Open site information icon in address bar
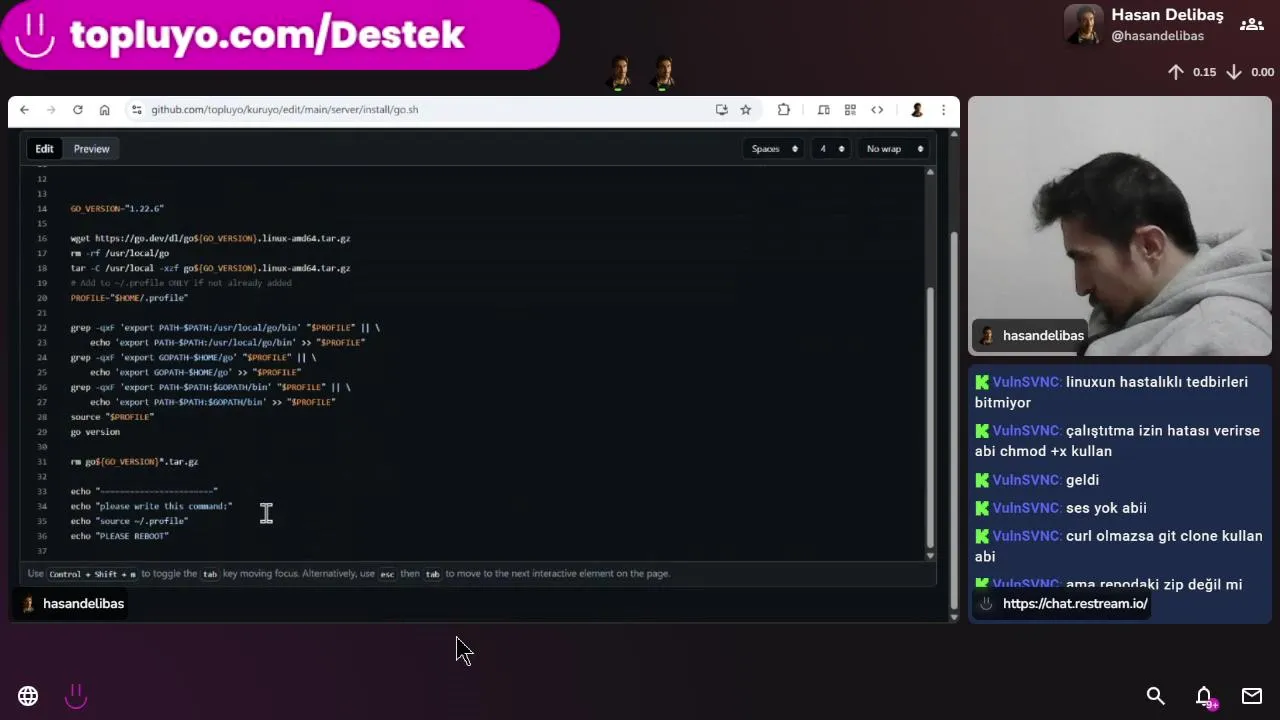 136,110
